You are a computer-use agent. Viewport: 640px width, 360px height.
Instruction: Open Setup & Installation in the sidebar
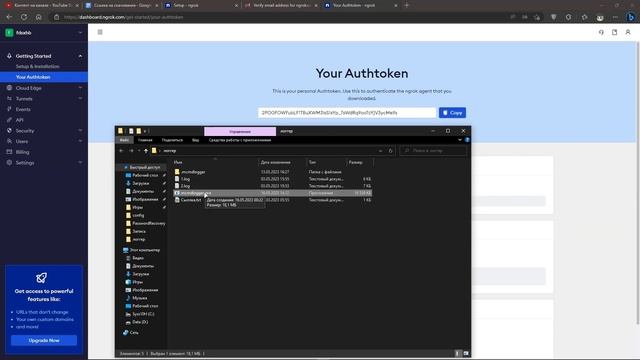(x=38, y=66)
